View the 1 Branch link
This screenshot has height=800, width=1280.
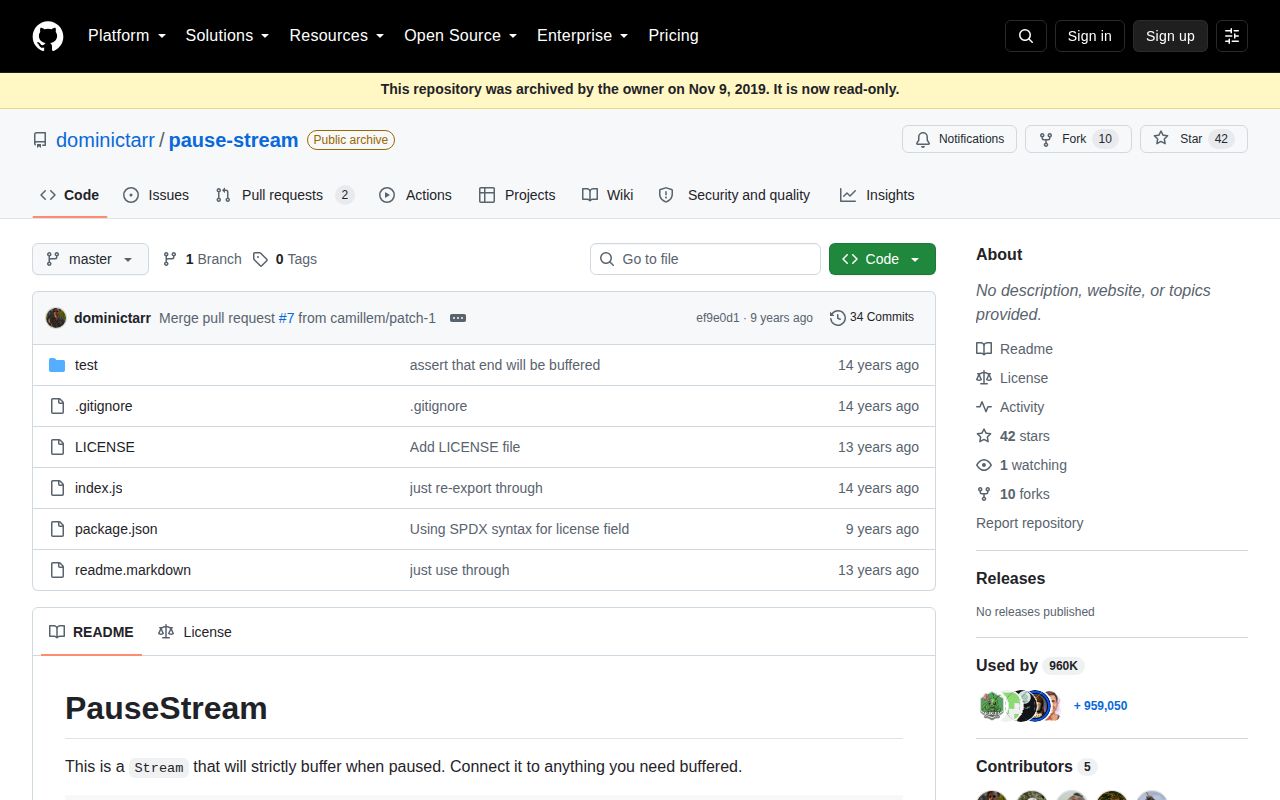click(x=202, y=259)
